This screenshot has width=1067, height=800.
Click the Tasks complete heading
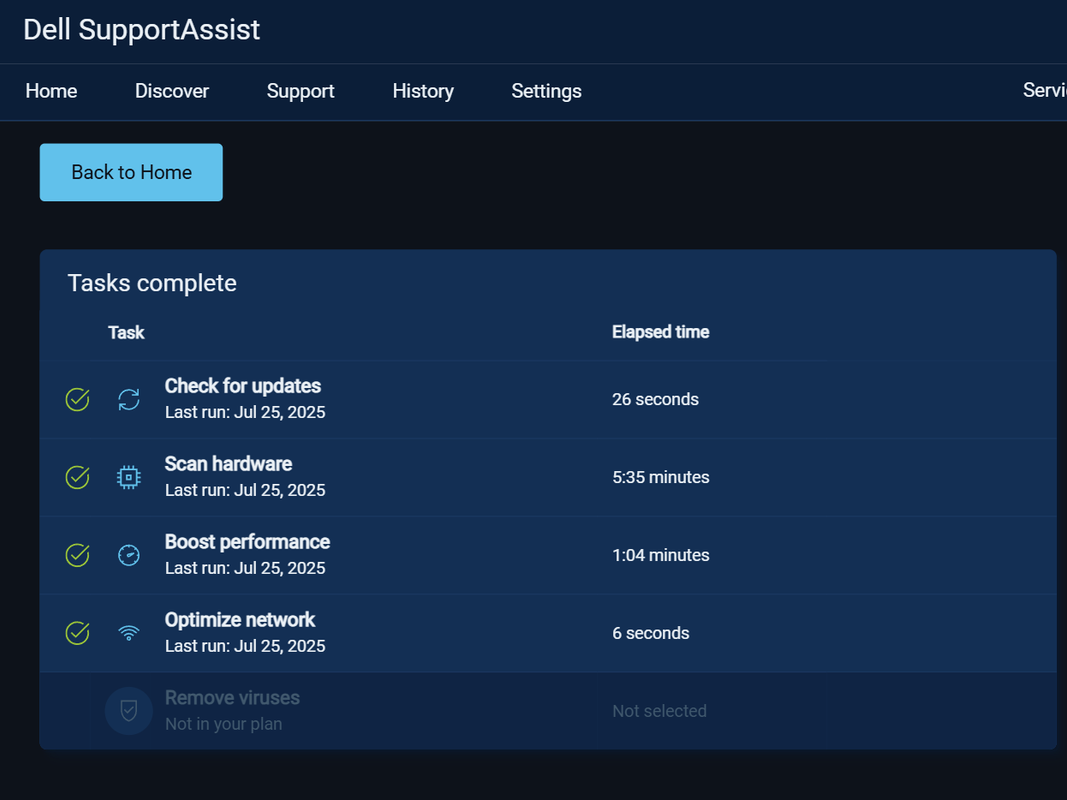[x=152, y=283]
